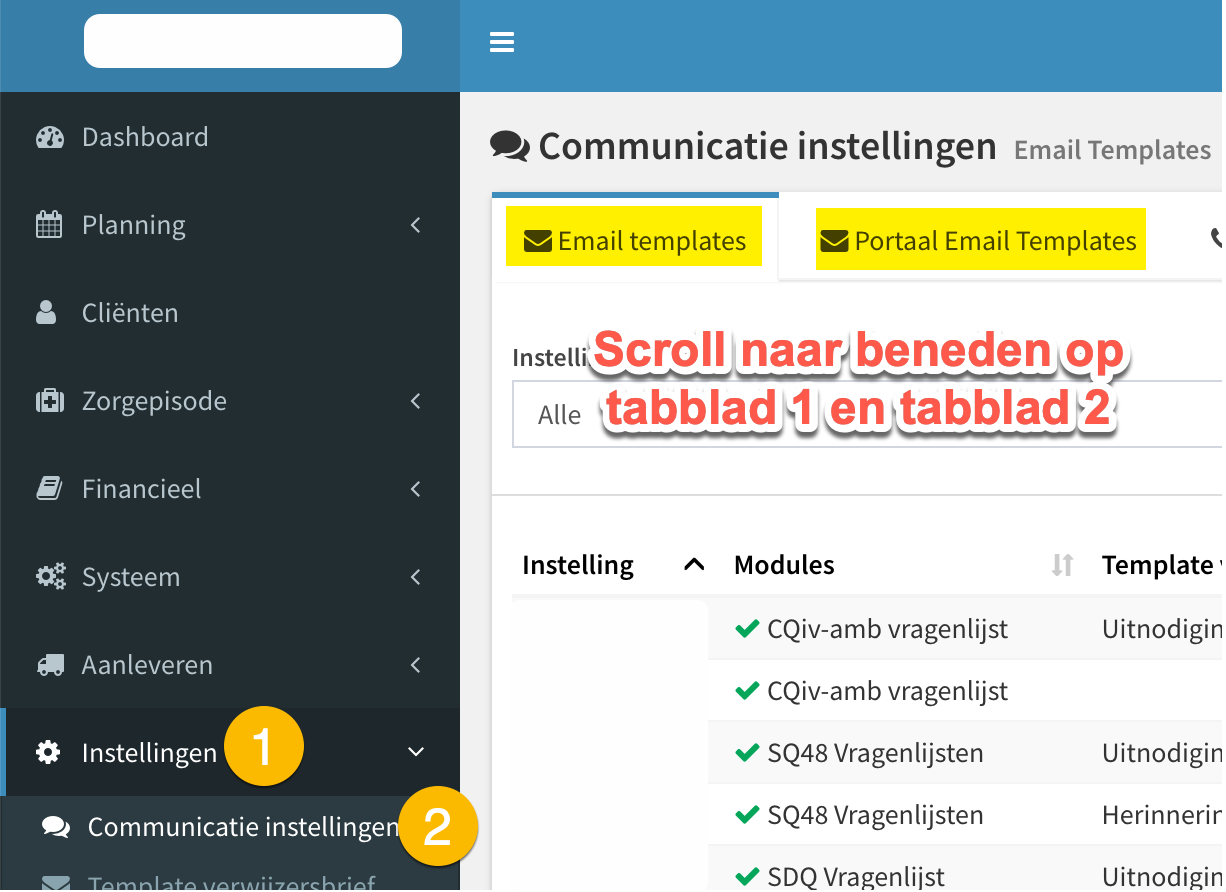The height and width of the screenshot is (892, 1226).
Task: Click the Systeem gears icon
Action: pyautogui.click(x=51, y=577)
